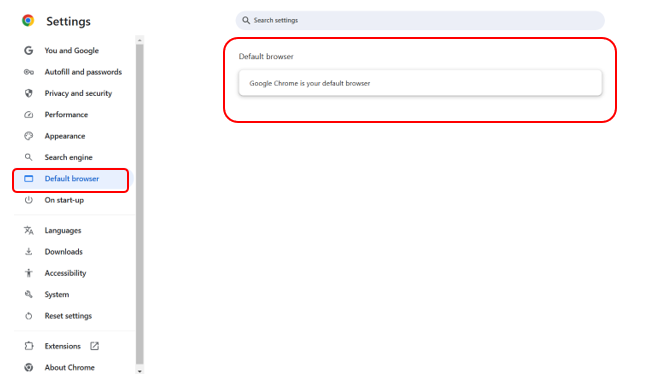647x392 pixels.
Task: Click the Reset settings icon
Action: [x=28, y=316]
